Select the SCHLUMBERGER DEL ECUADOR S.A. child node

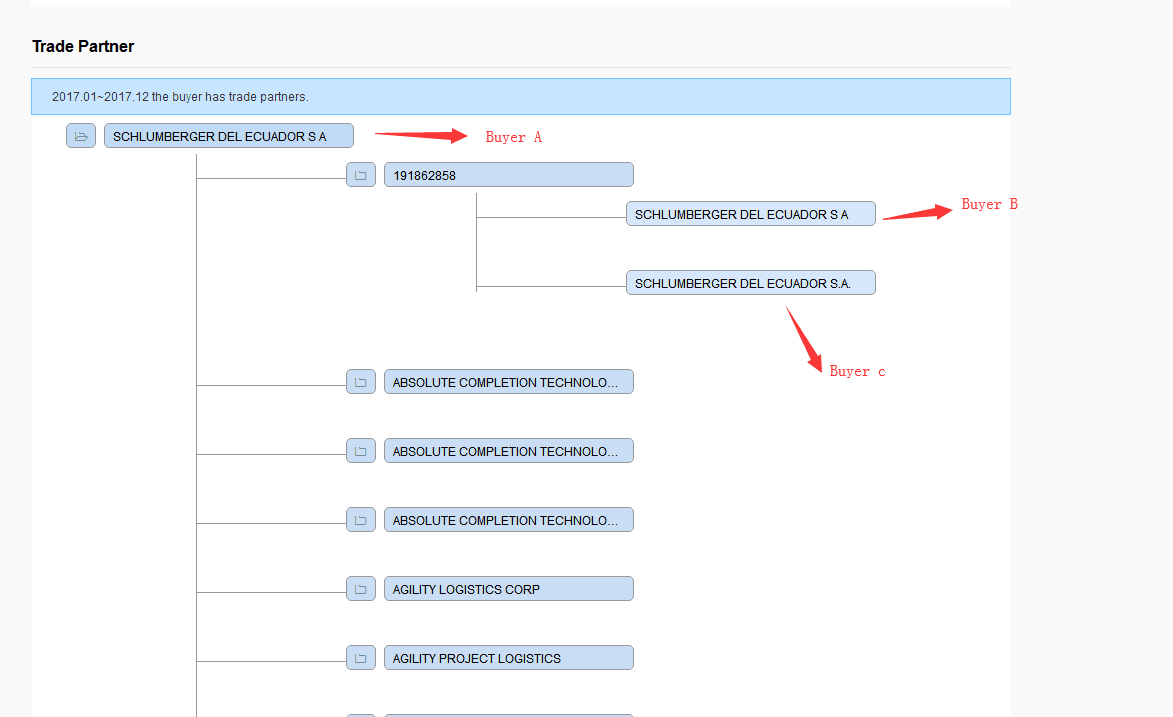click(x=750, y=283)
